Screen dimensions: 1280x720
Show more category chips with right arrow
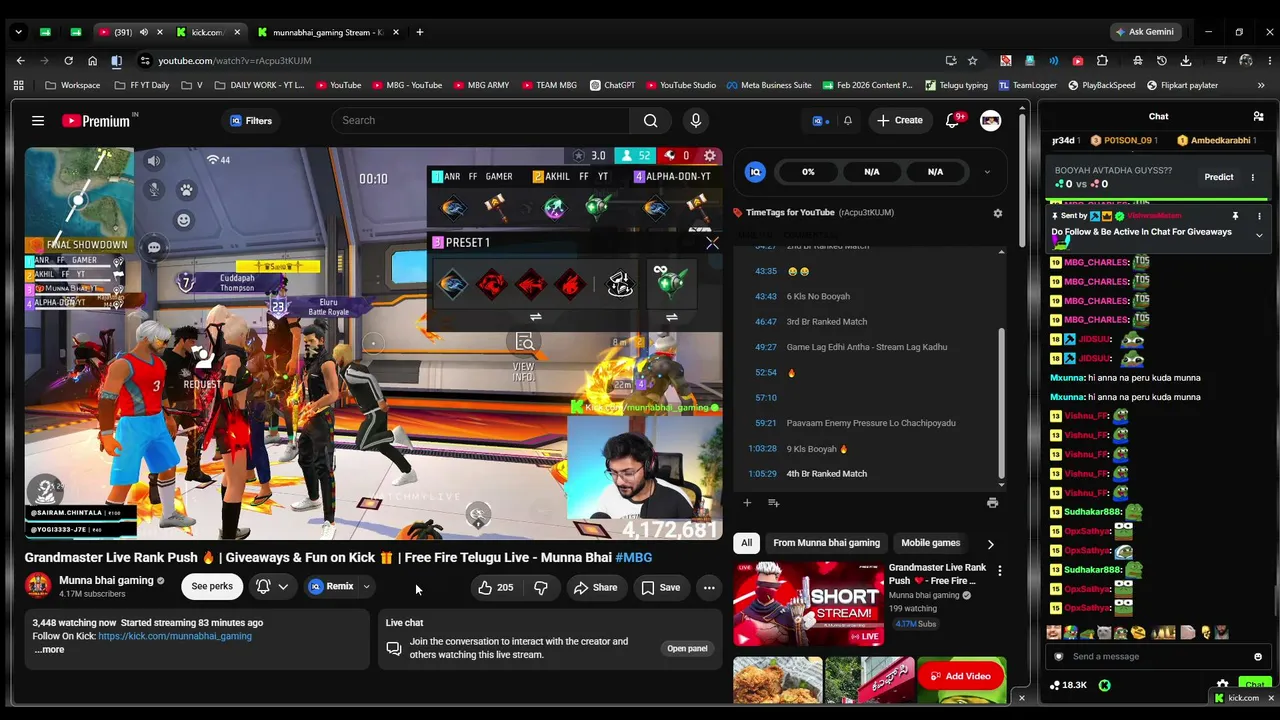pos(991,544)
